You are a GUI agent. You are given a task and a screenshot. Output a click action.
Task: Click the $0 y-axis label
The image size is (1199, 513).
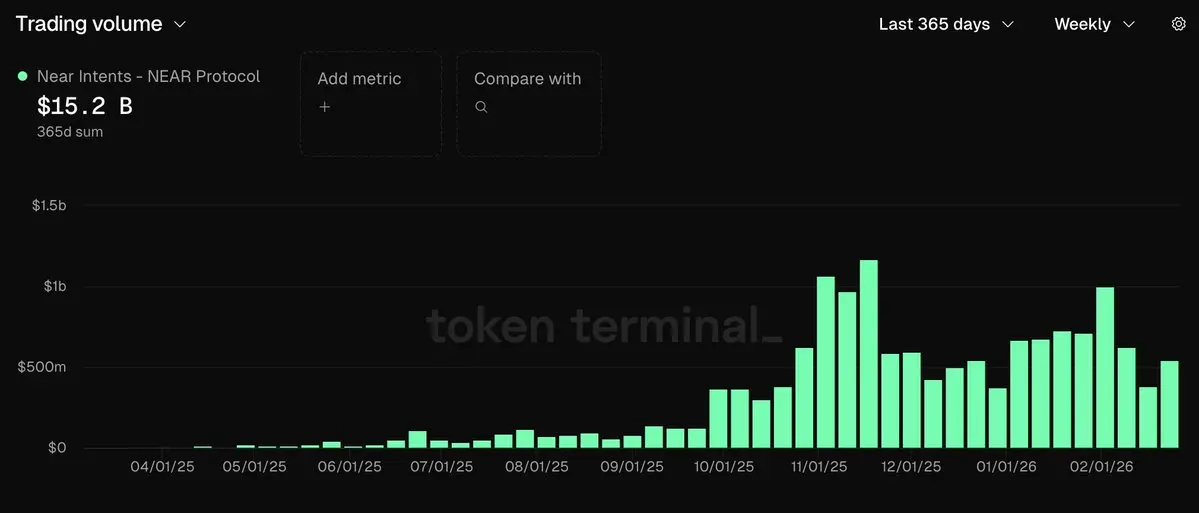57,448
